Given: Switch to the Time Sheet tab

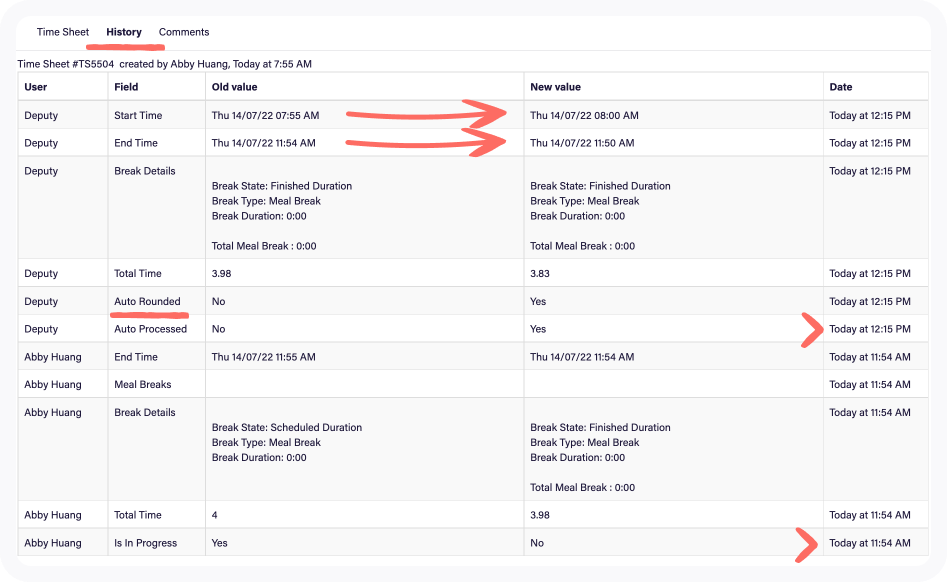Looking at the screenshot, I should (x=63, y=32).
